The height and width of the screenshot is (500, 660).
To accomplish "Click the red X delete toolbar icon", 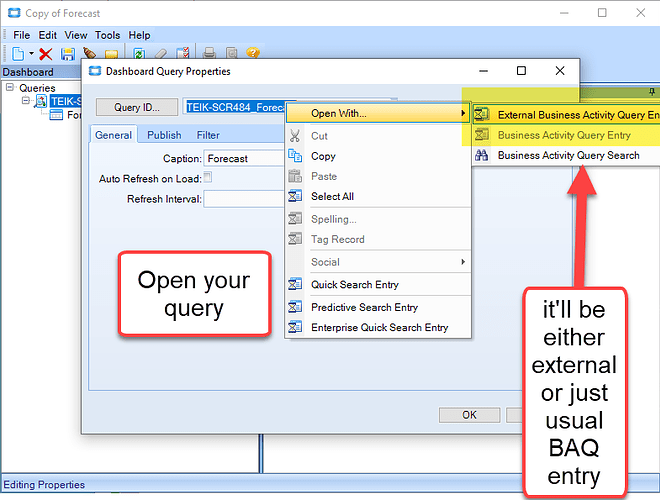I will click(x=45, y=54).
